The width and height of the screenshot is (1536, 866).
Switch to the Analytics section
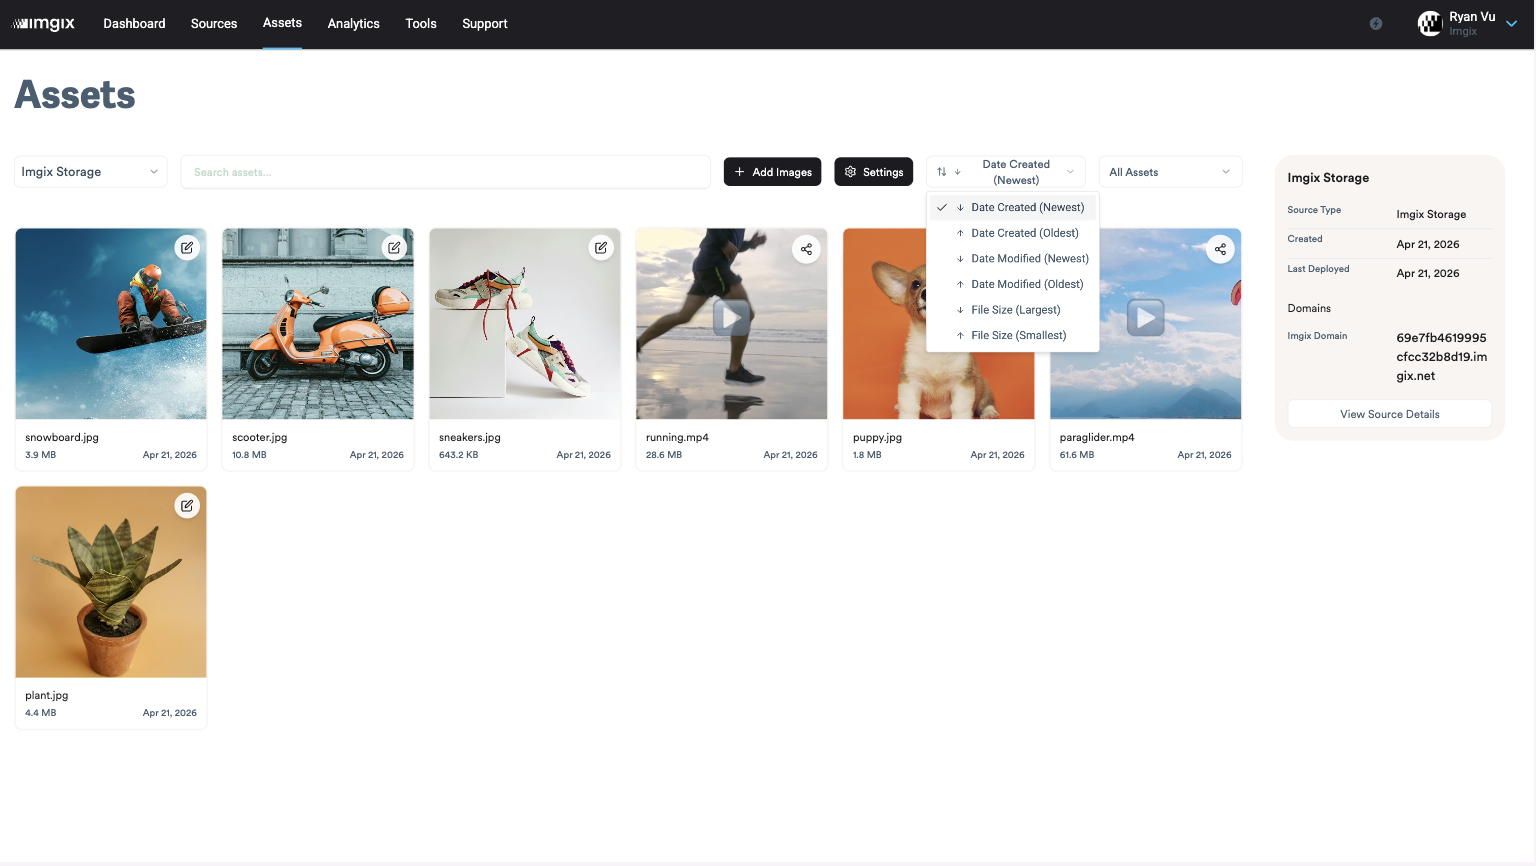[353, 23]
